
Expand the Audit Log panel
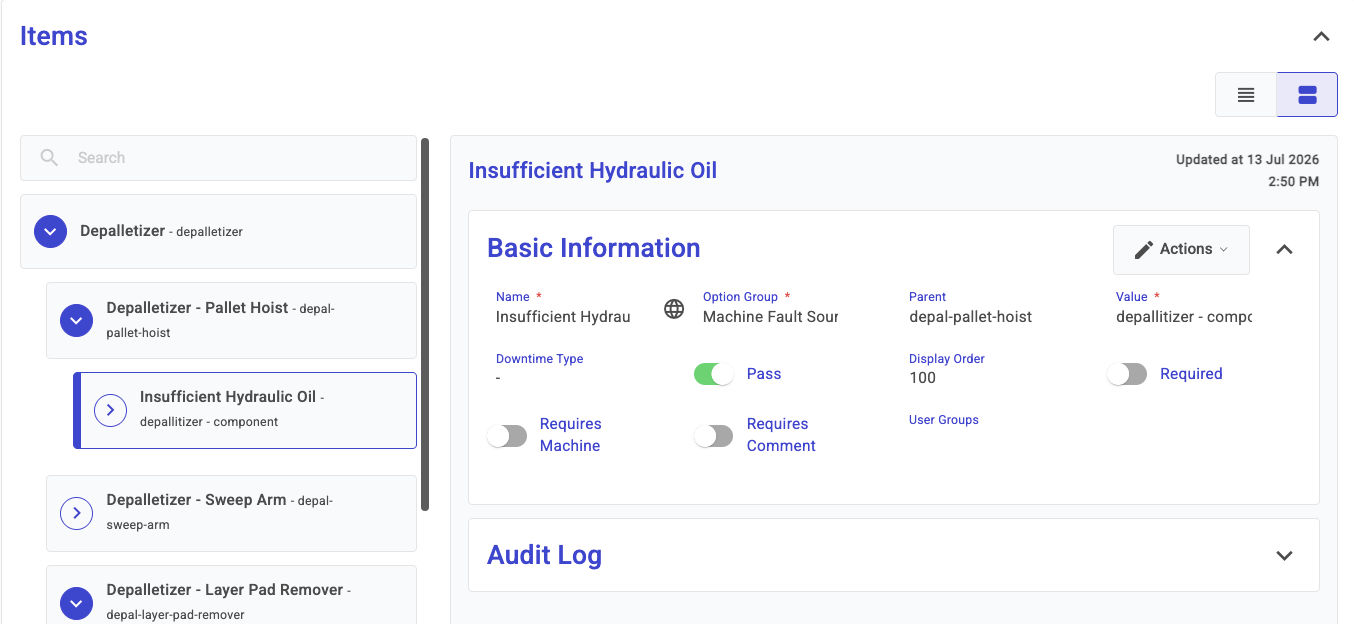[1285, 555]
